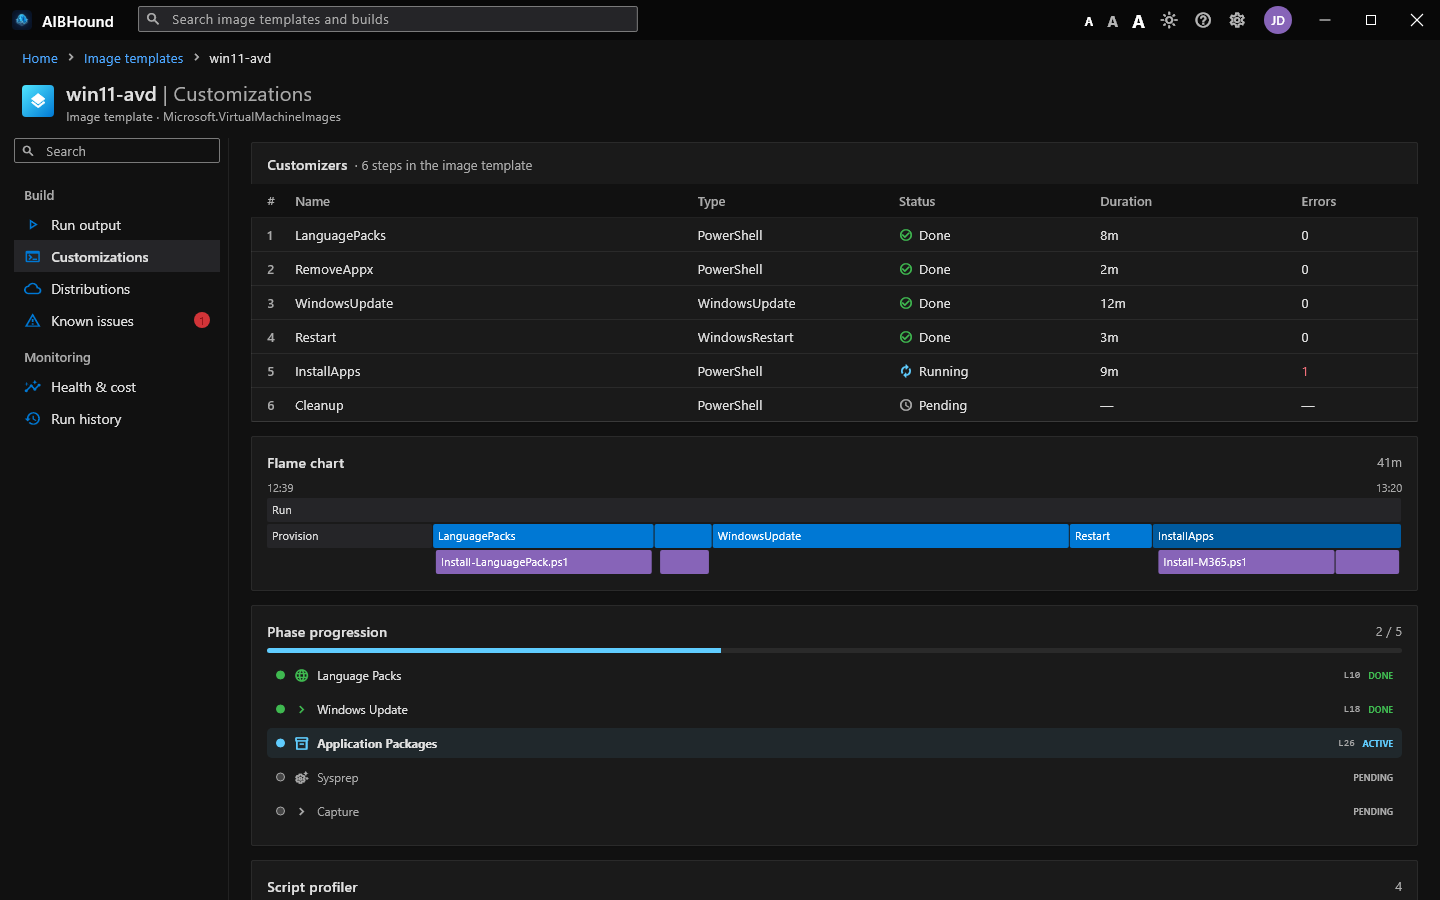Open the help question mark icon

1203,20
